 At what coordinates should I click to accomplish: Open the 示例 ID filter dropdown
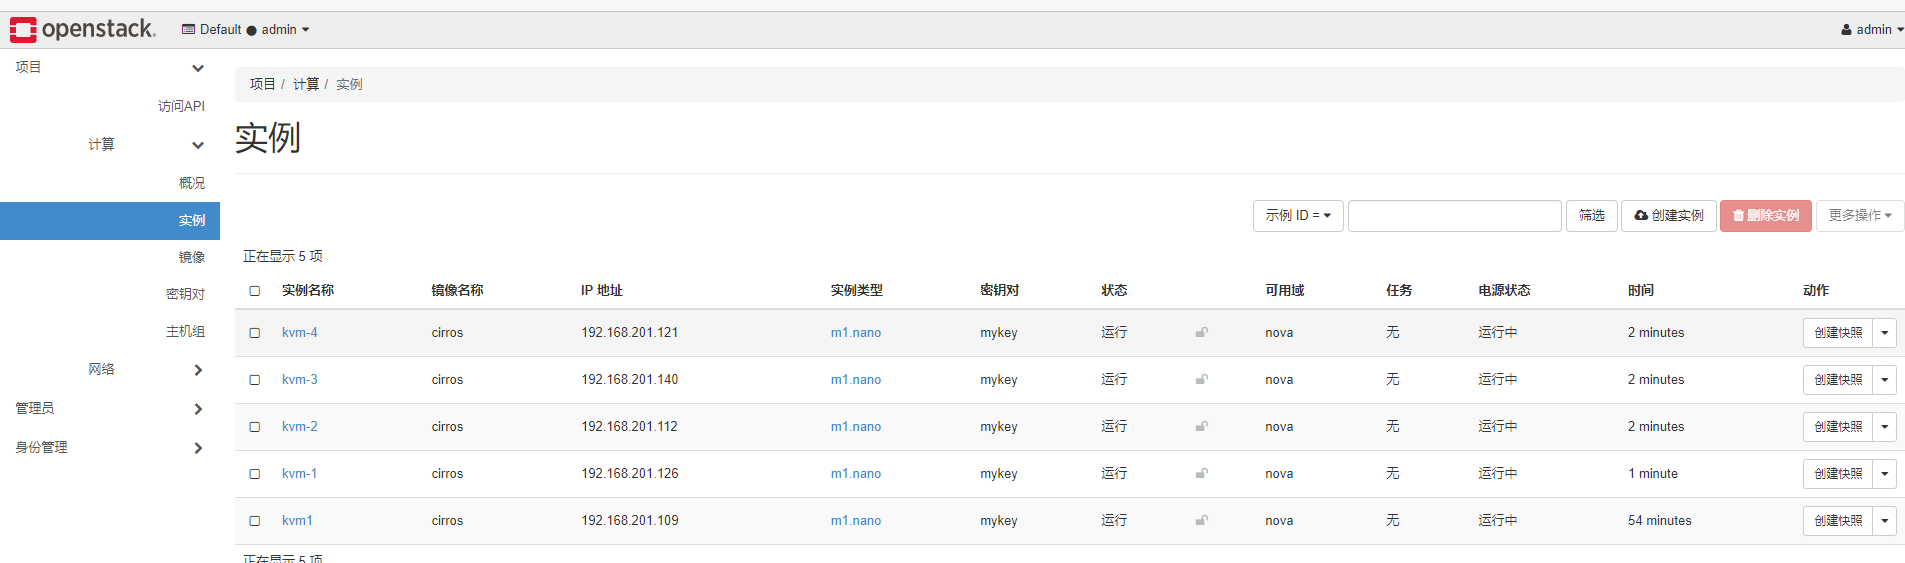1298,216
